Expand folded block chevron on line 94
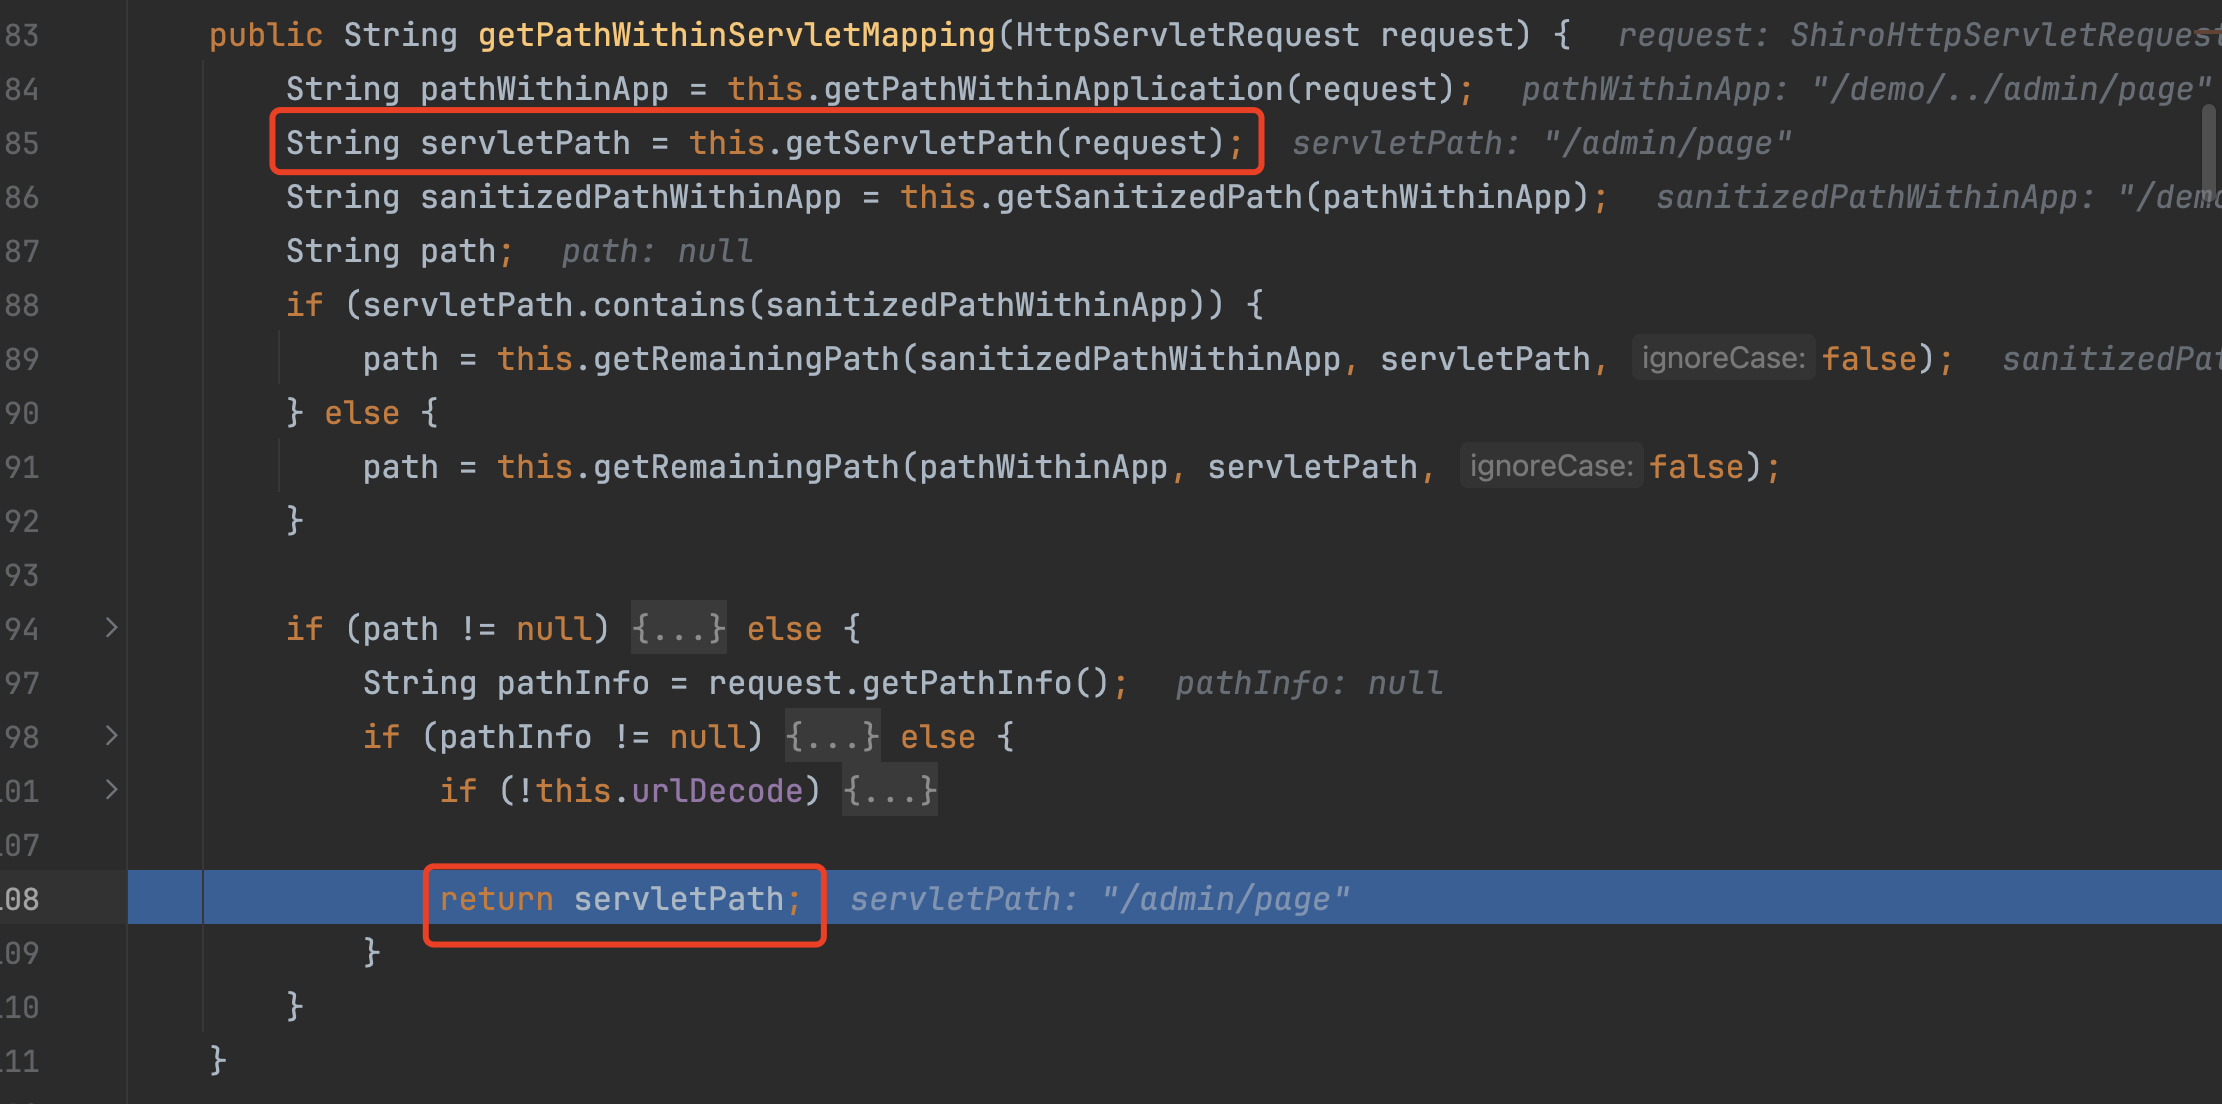 point(111,628)
